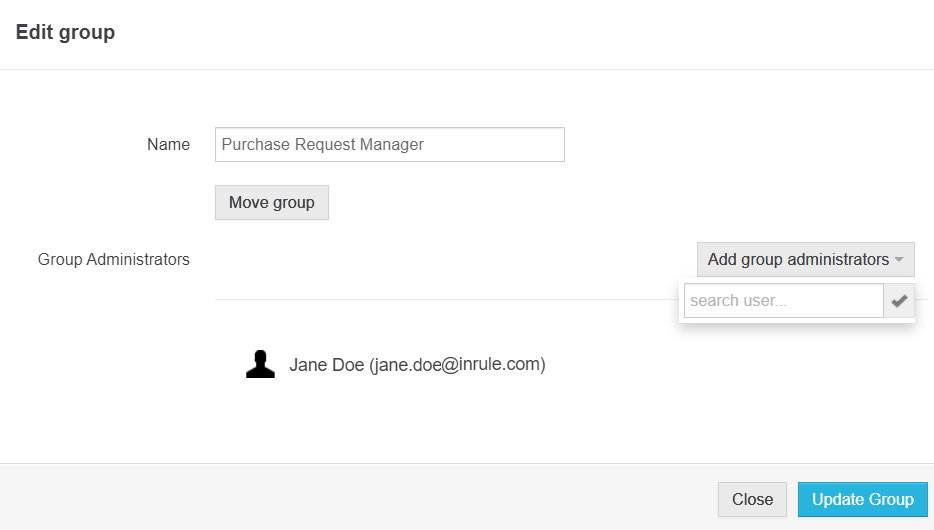The height and width of the screenshot is (530, 934).
Task: Click Jane Doe's user avatar icon
Action: [260, 364]
